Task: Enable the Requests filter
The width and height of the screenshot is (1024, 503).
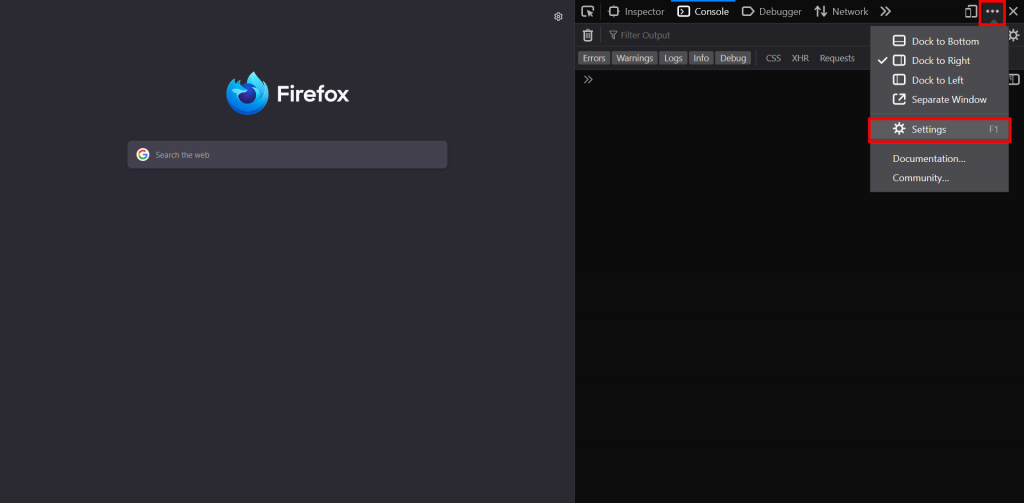Action: click(837, 58)
